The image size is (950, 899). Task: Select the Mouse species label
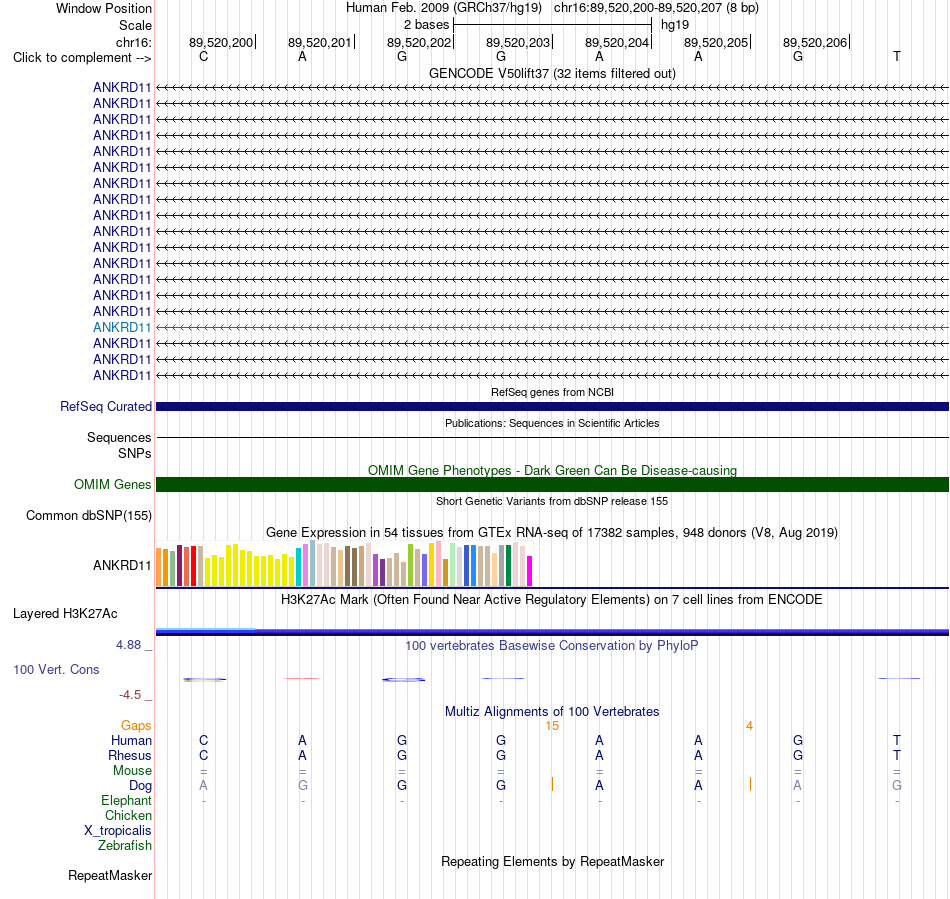[132, 771]
